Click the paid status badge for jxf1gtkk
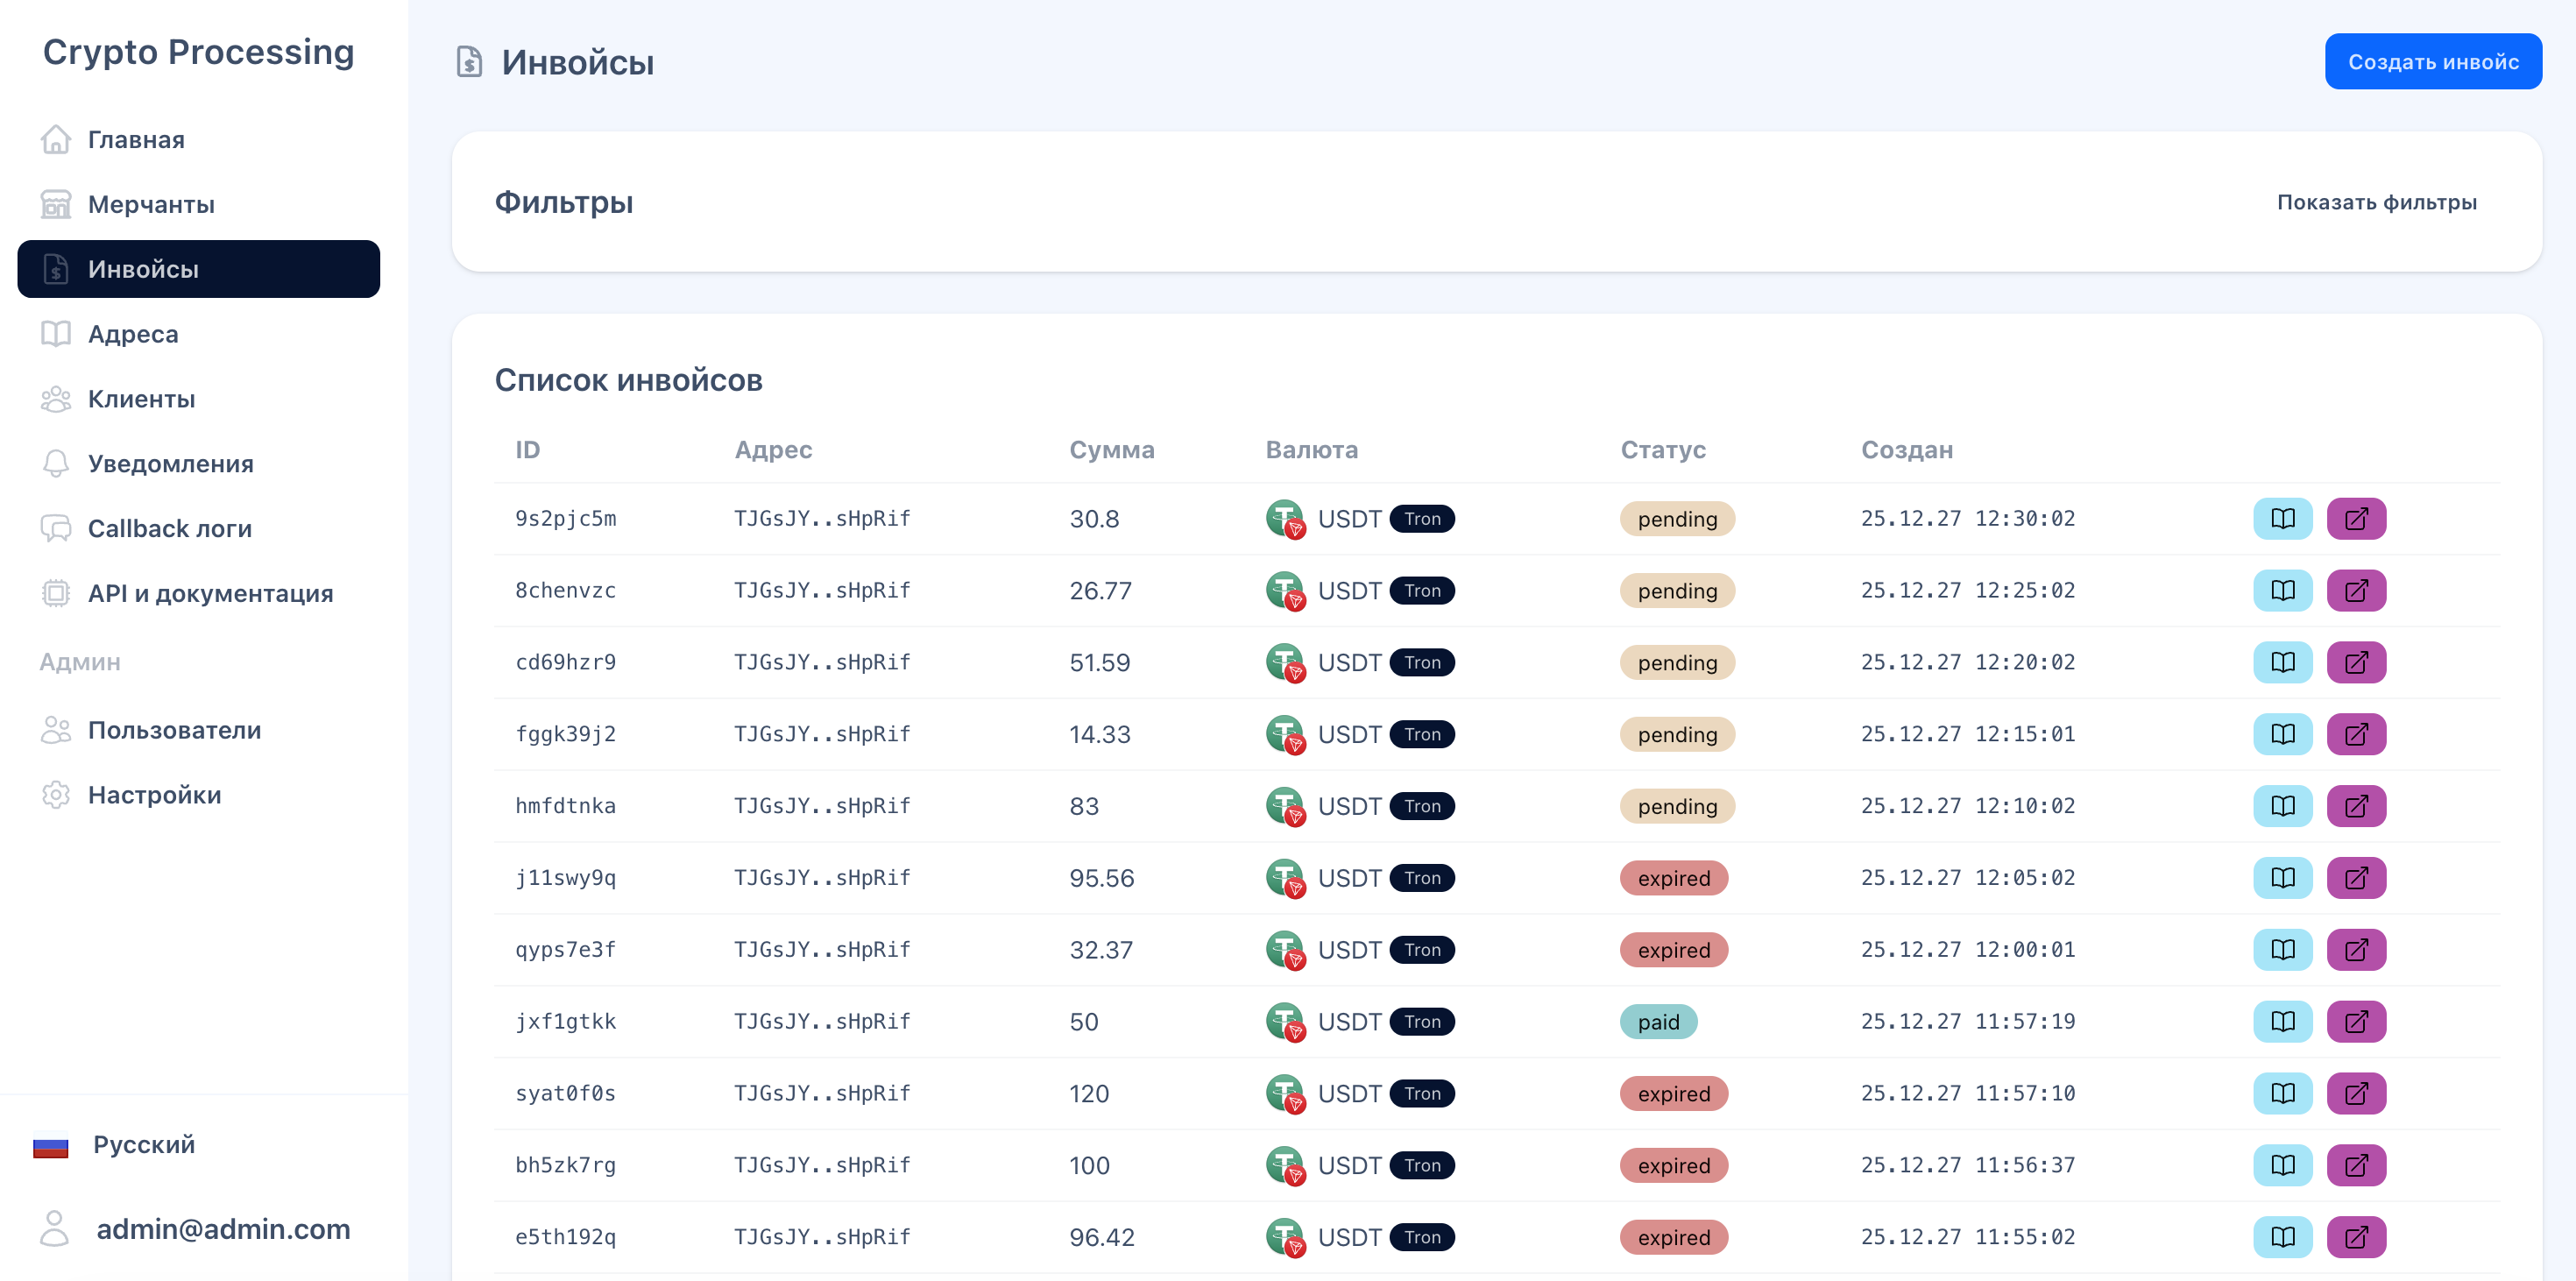This screenshot has width=2576, height=1281. (x=1657, y=1022)
